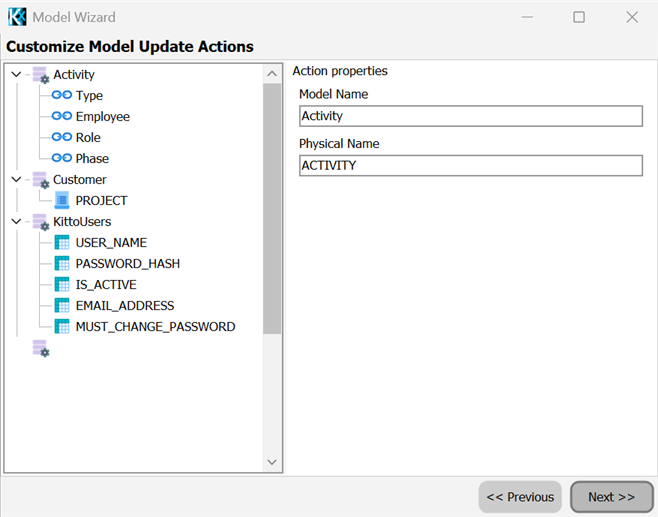Collapse the KittoUsers tree node
Viewport: 658px width, 517px height.
click(16, 221)
